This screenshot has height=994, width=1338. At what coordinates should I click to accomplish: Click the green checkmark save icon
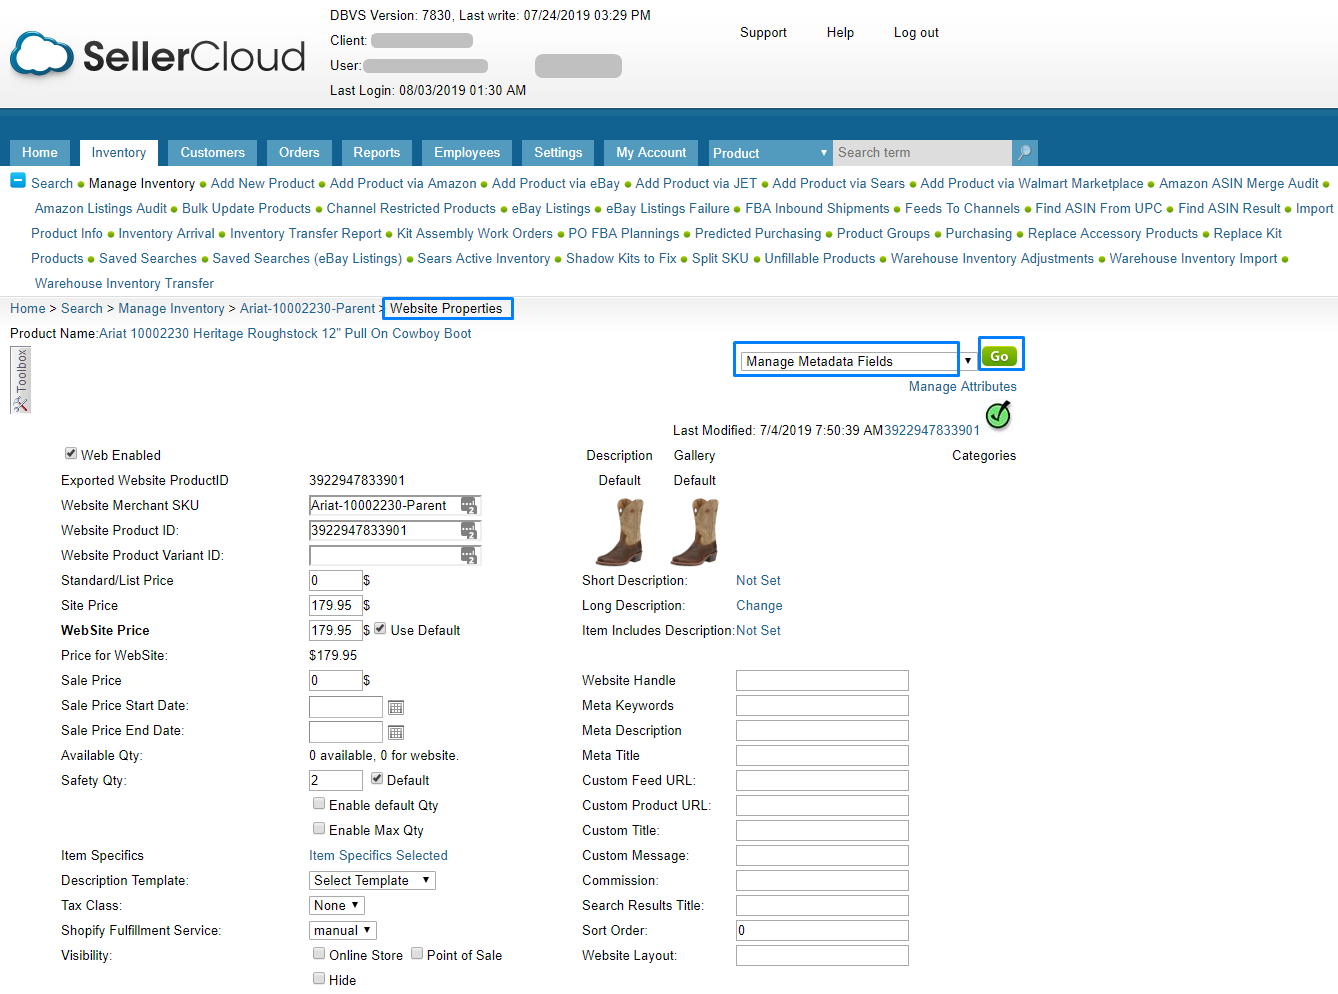(998, 415)
